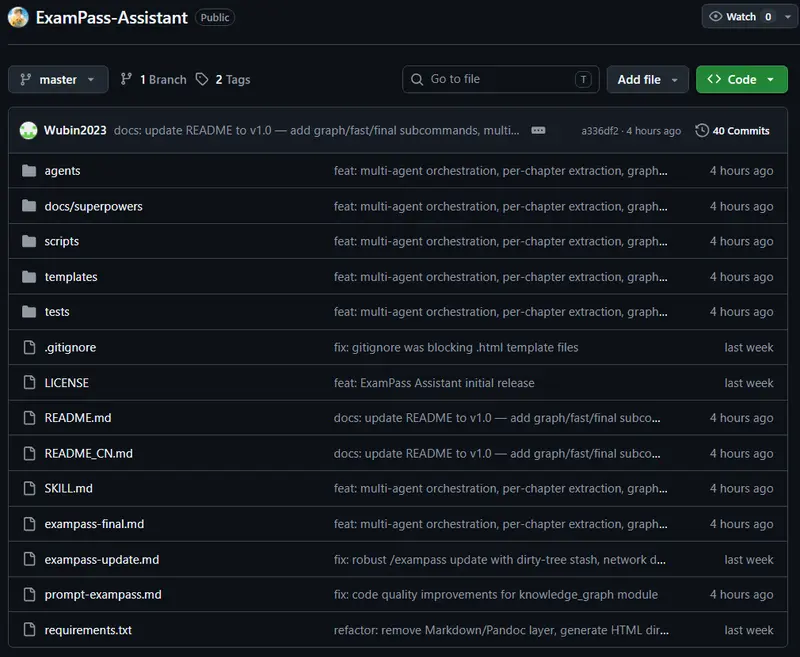
Task: Open the ExamPass-Assistant repository title
Action: [112, 18]
